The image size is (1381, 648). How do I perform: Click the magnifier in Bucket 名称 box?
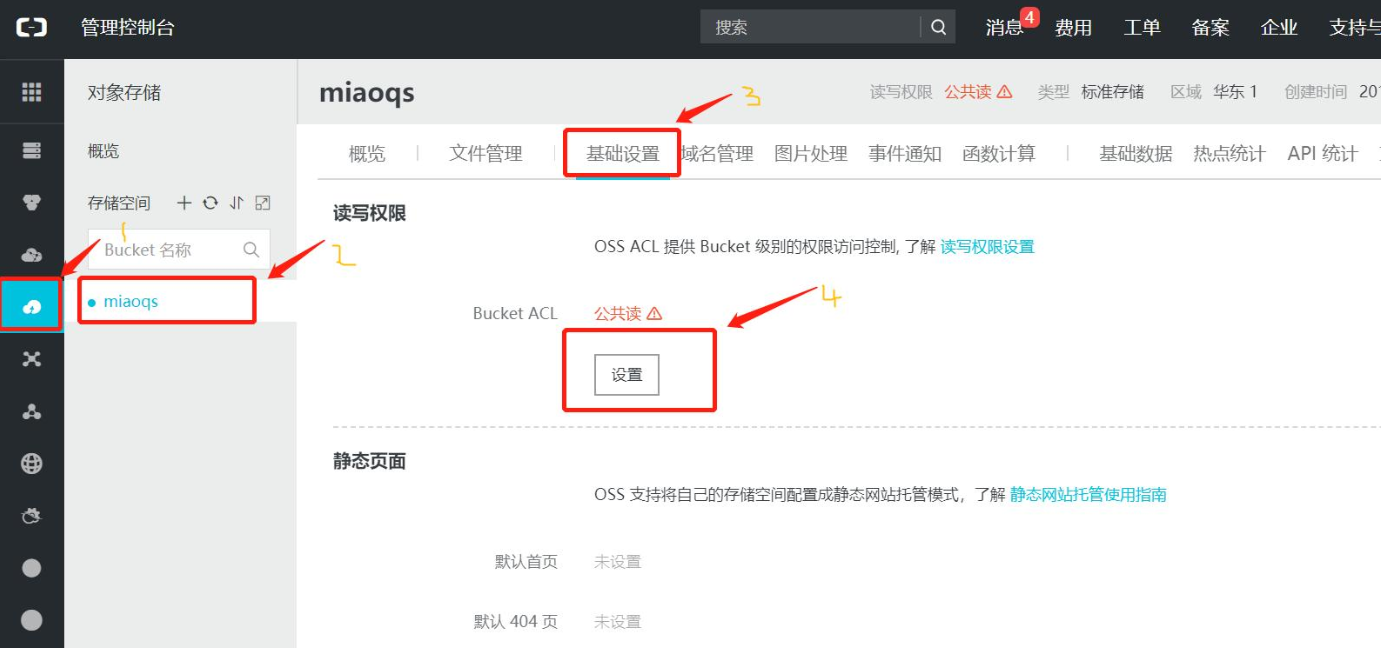251,250
